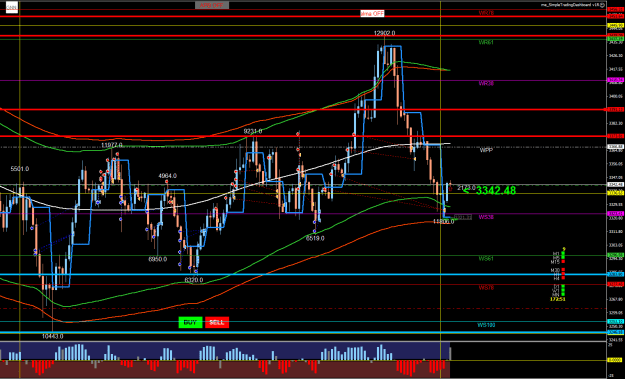
Task: Select the WS100 pivot level label
Action: pos(486,325)
